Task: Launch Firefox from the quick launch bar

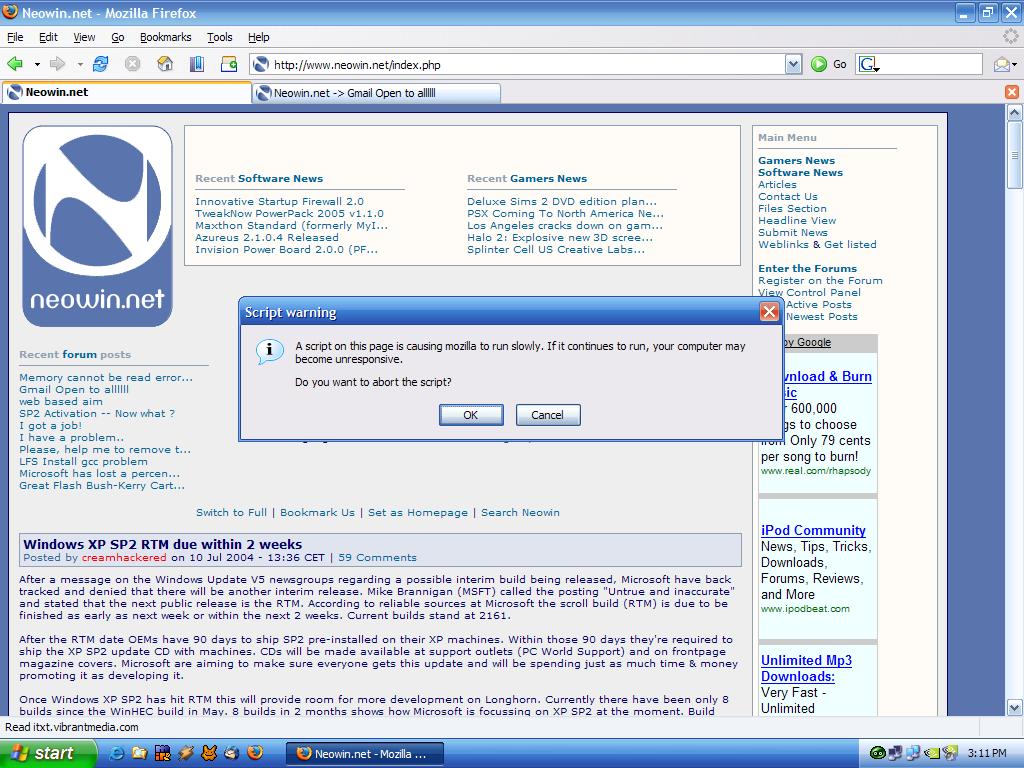Action: click(x=255, y=753)
